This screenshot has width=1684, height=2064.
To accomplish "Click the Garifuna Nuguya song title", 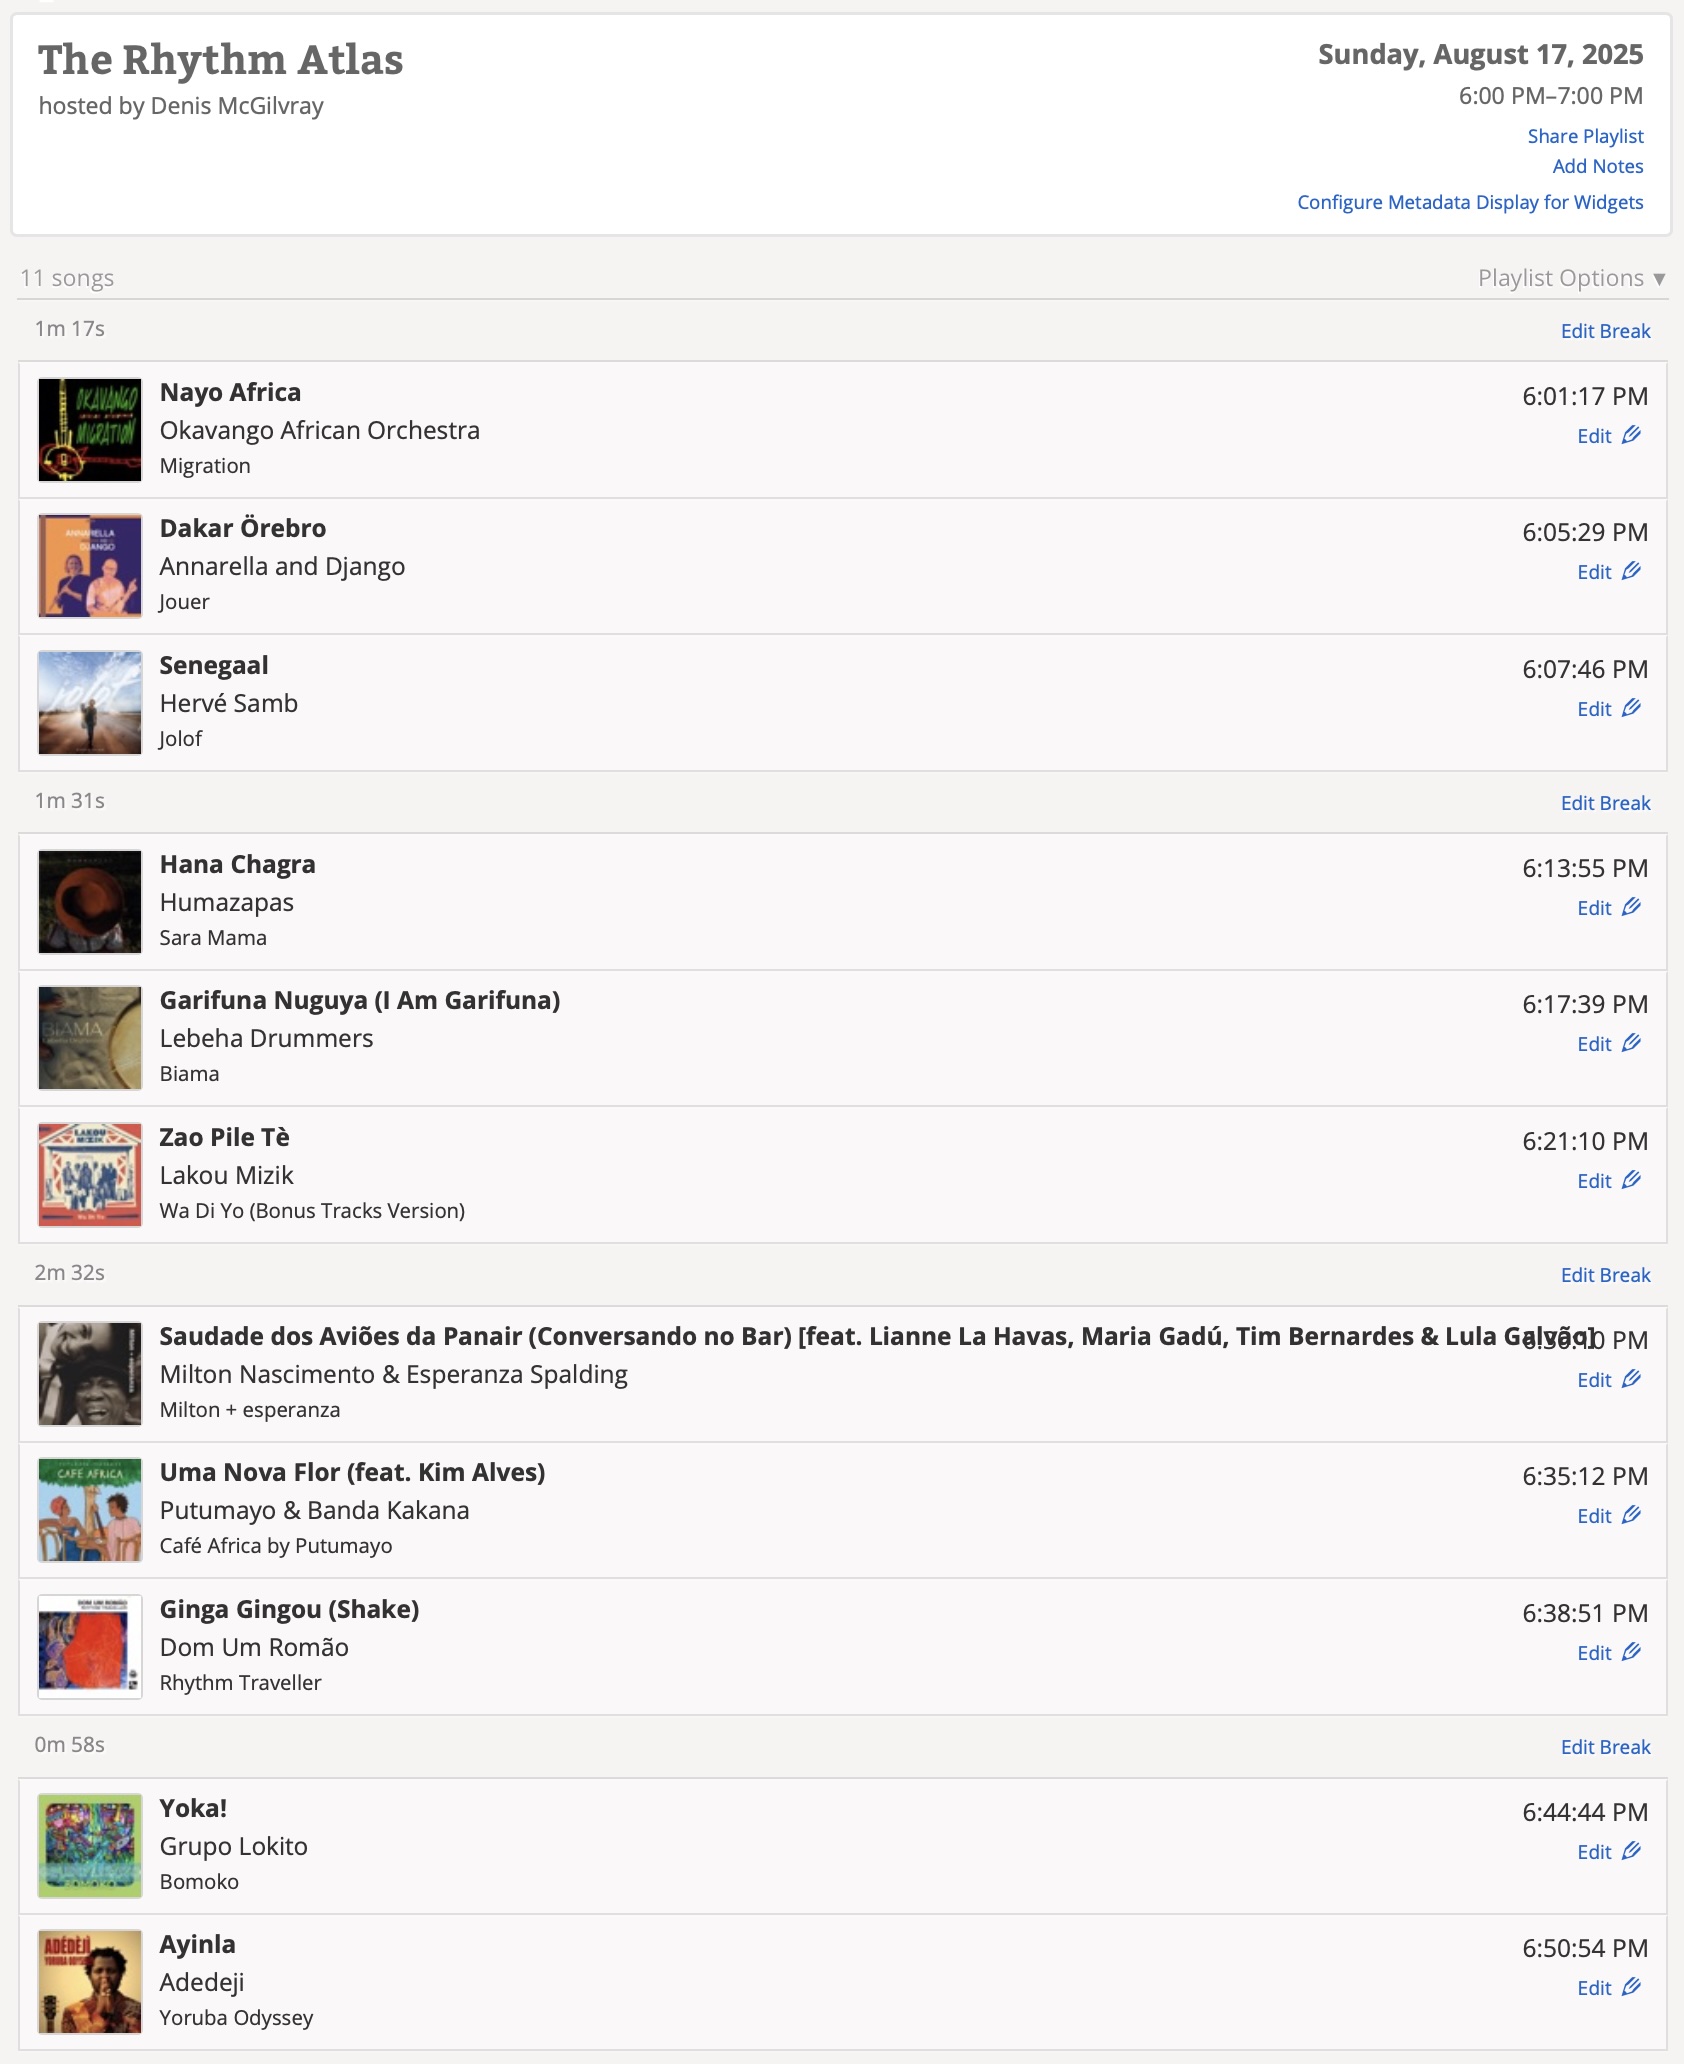I will (360, 1000).
